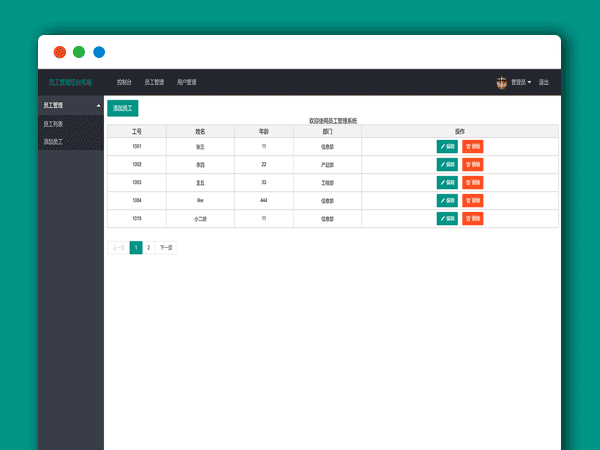Select 添加员工 in the left sidebar
The image size is (600, 450).
click(x=53, y=142)
